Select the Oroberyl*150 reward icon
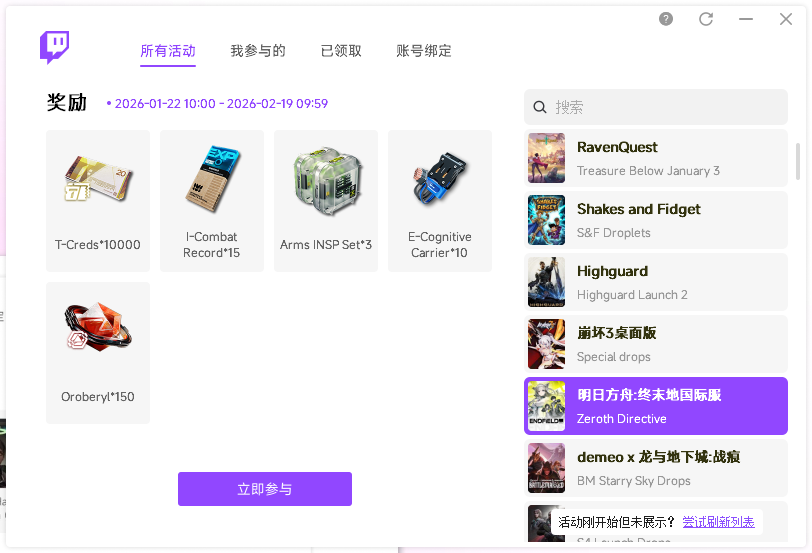This screenshot has height=553, width=812. 98,334
